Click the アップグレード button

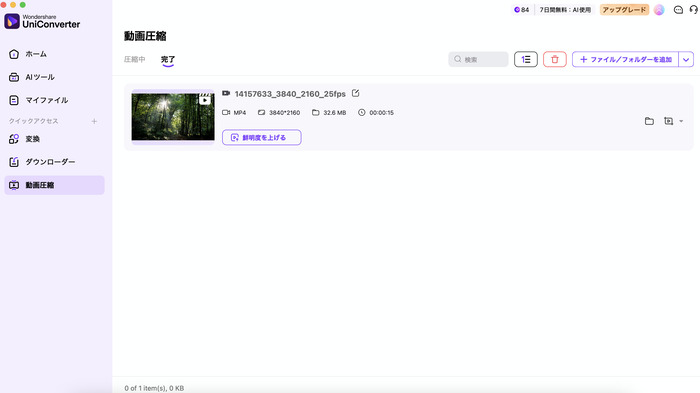(624, 10)
